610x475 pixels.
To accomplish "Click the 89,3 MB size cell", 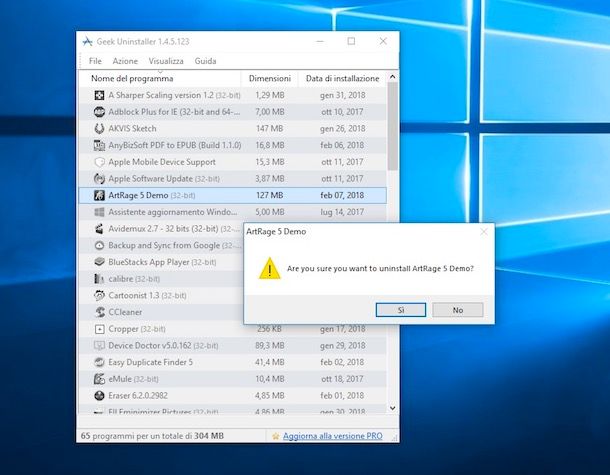I will (270, 345).
